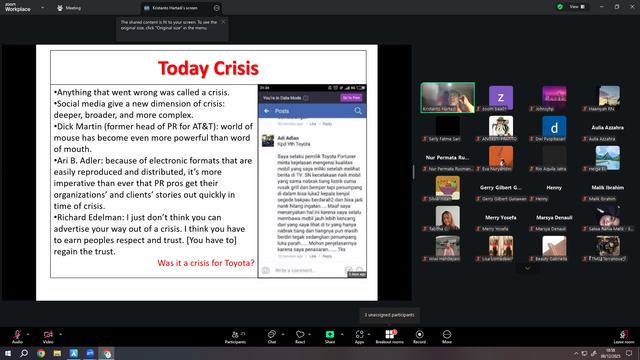Open Google Chrome from the taskbar
This screenshot has width=640, height=360.
[x=41, y=353]
